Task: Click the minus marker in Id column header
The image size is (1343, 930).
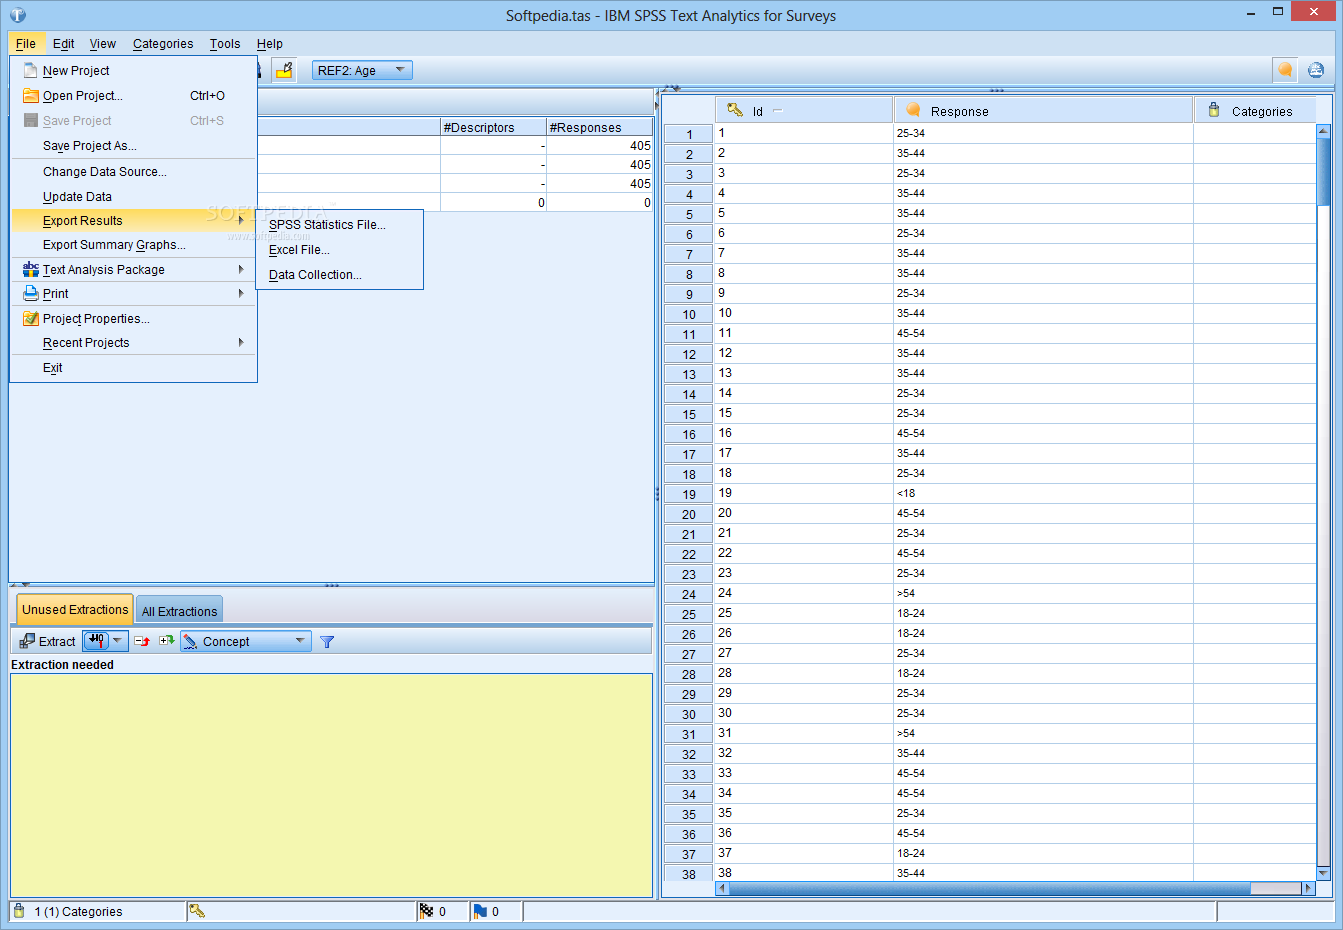Action: tap(778, 110)
